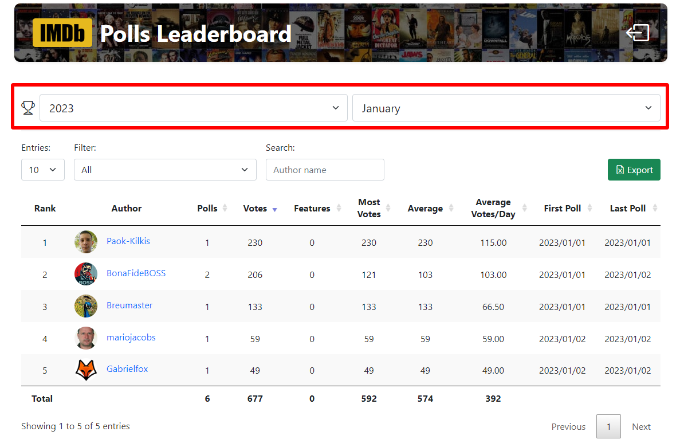This screenshot has width=680, height=447.
Task: Click Breumaster avatar image
Action: [x=85, y=306]
